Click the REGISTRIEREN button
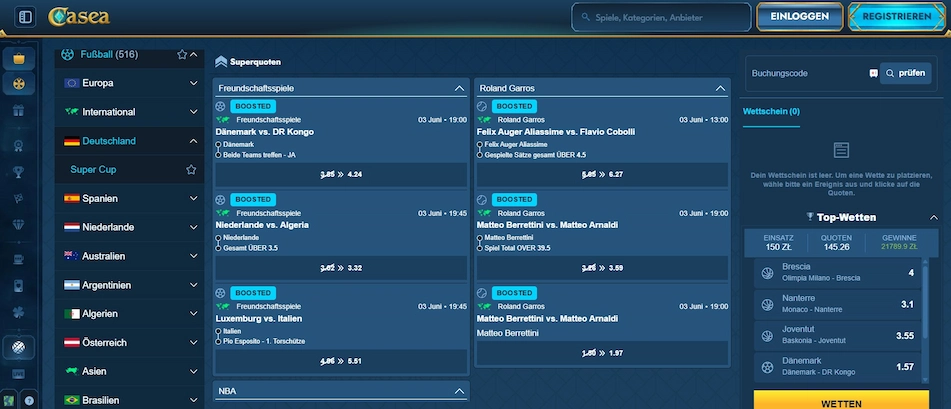 896,17
